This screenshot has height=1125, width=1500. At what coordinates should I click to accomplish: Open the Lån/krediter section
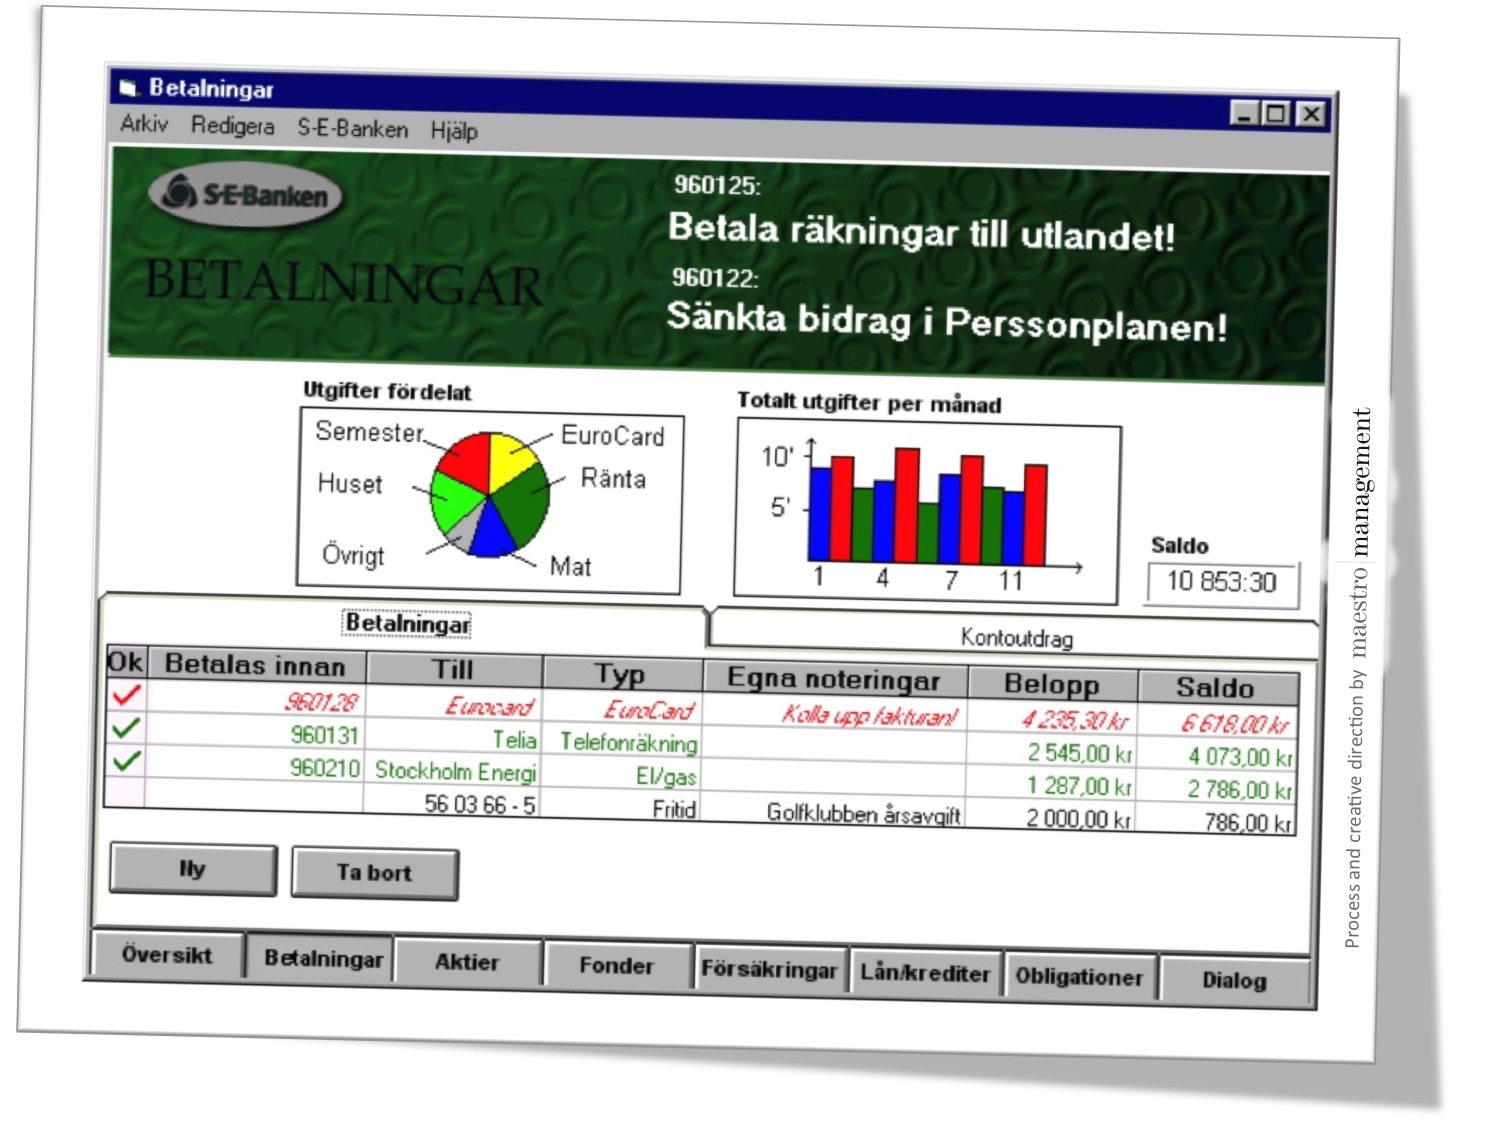[925, 973]
